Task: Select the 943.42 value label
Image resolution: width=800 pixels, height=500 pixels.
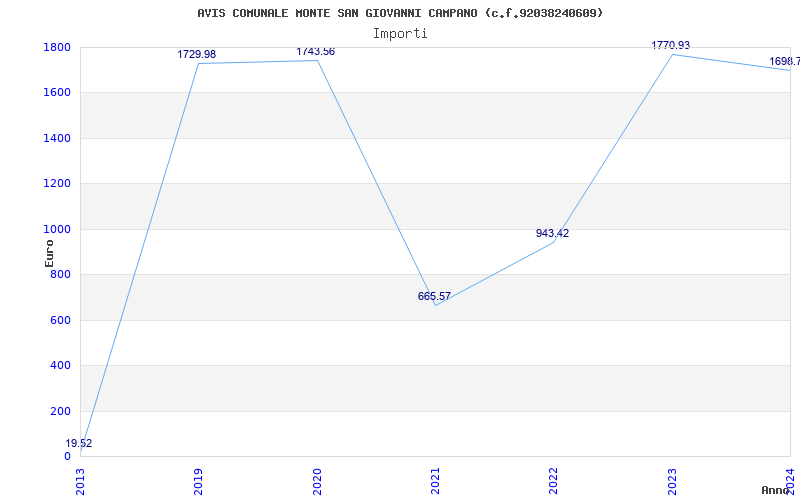Action: click(553, 233)
